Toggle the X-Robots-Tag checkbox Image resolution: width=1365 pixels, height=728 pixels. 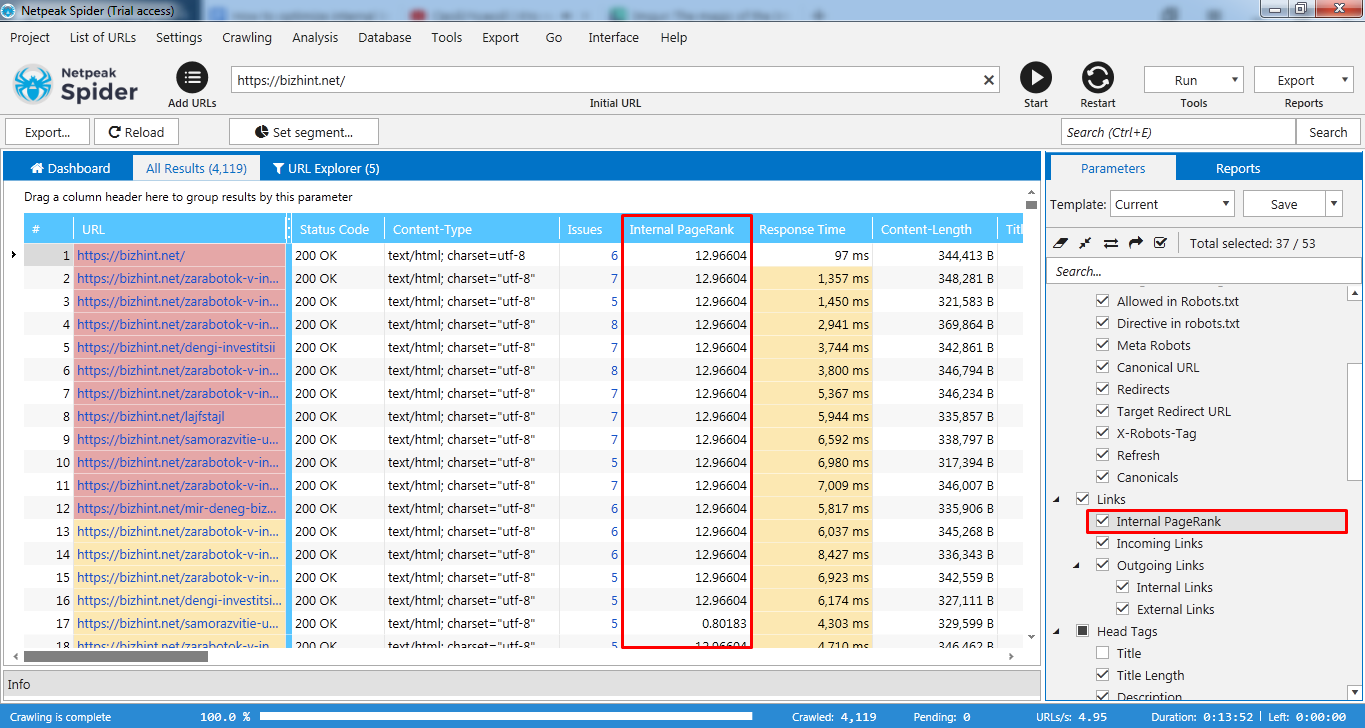pos(1103,433)
